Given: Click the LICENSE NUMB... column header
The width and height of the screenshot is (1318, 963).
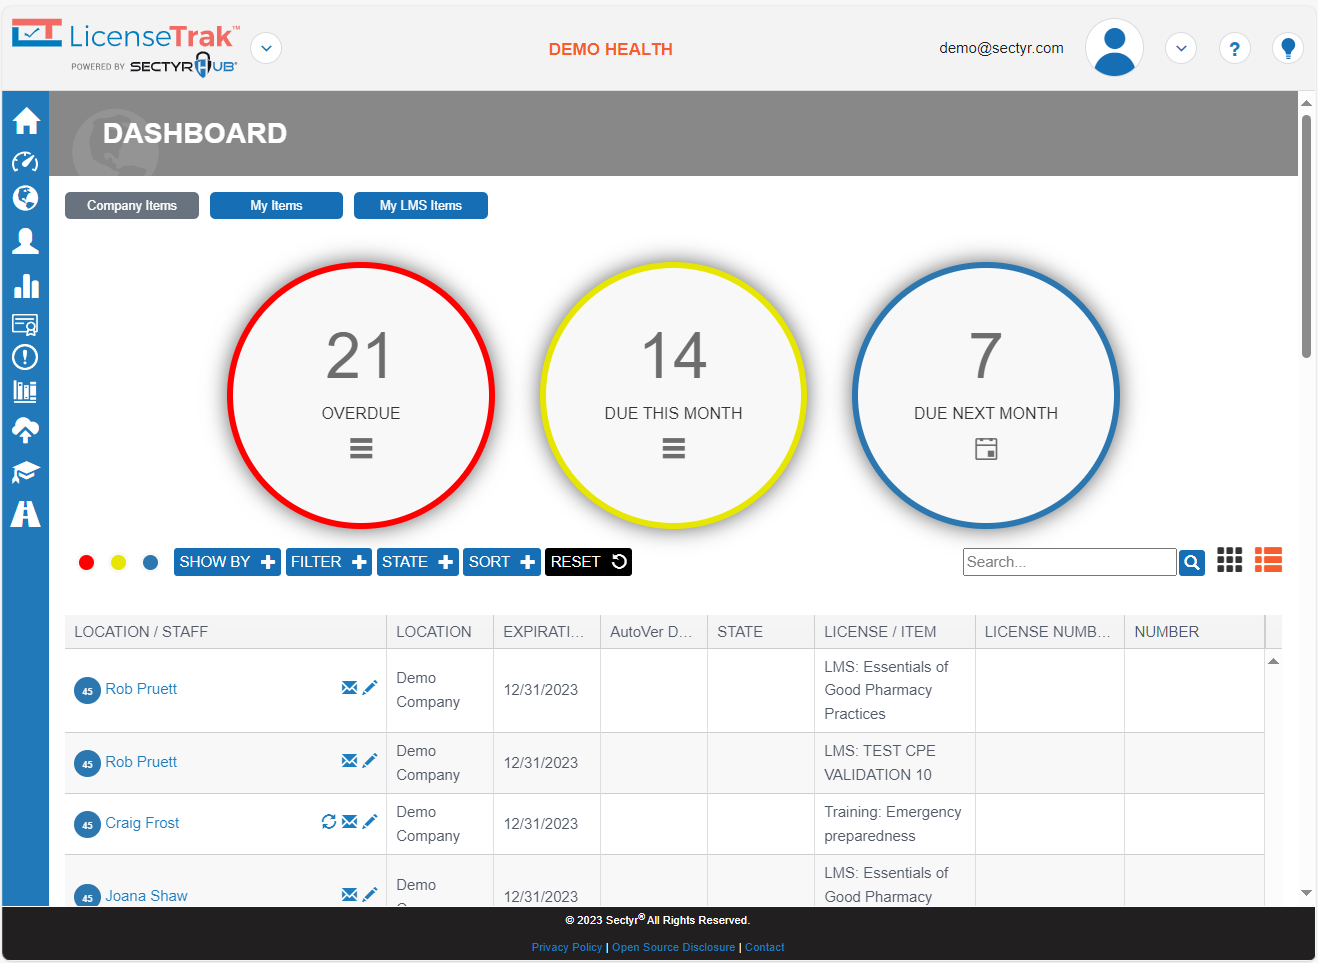Looking at the screenshot, I should [x=1049, y=632].
